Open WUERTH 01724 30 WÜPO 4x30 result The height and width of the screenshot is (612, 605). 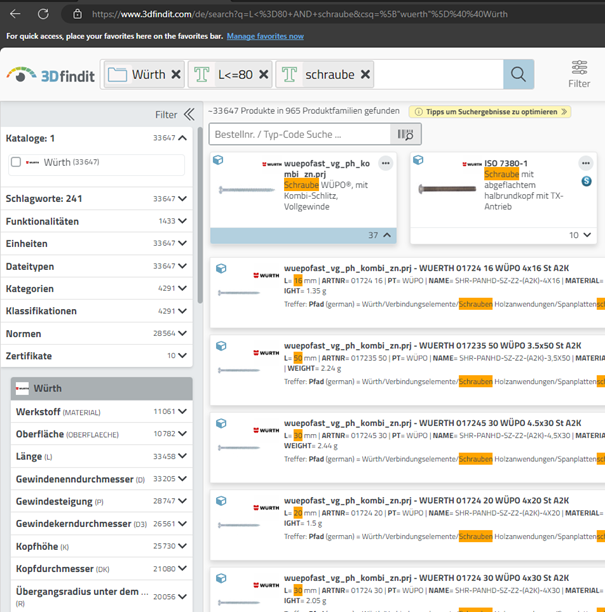(426, 578)
